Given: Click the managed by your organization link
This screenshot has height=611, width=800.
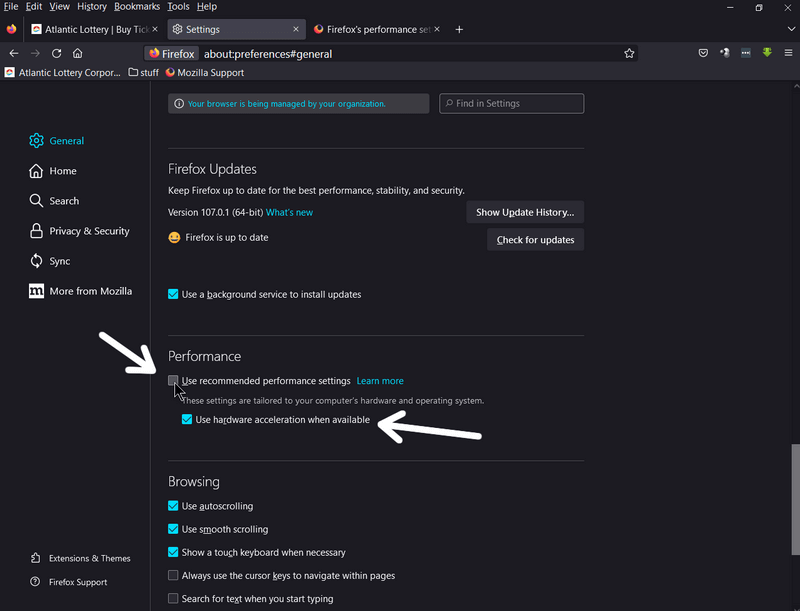Looking at the screenshot, I should tap(287, 104).
